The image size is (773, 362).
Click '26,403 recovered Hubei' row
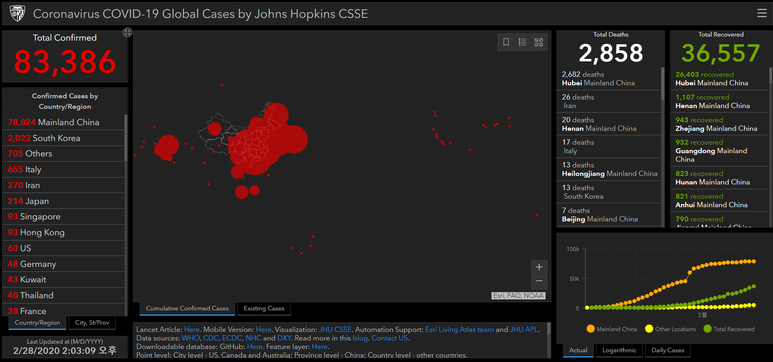720,79
